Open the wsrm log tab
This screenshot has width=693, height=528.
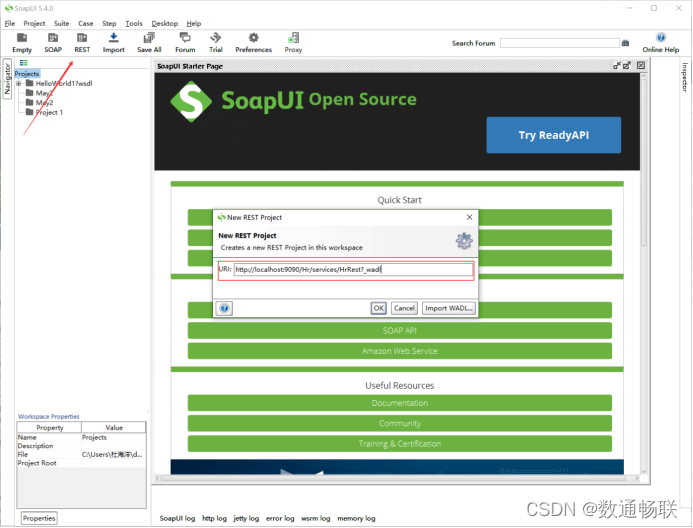316,518
